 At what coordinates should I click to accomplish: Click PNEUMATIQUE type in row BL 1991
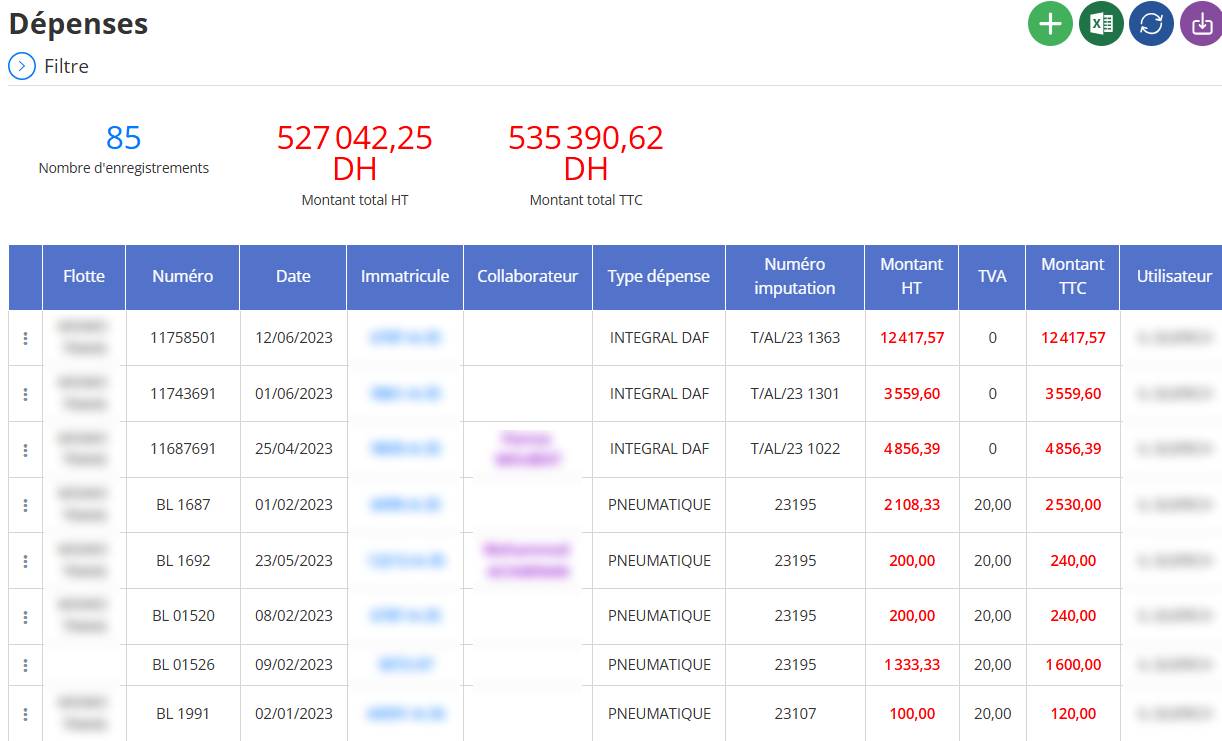[x=659, y=714]
